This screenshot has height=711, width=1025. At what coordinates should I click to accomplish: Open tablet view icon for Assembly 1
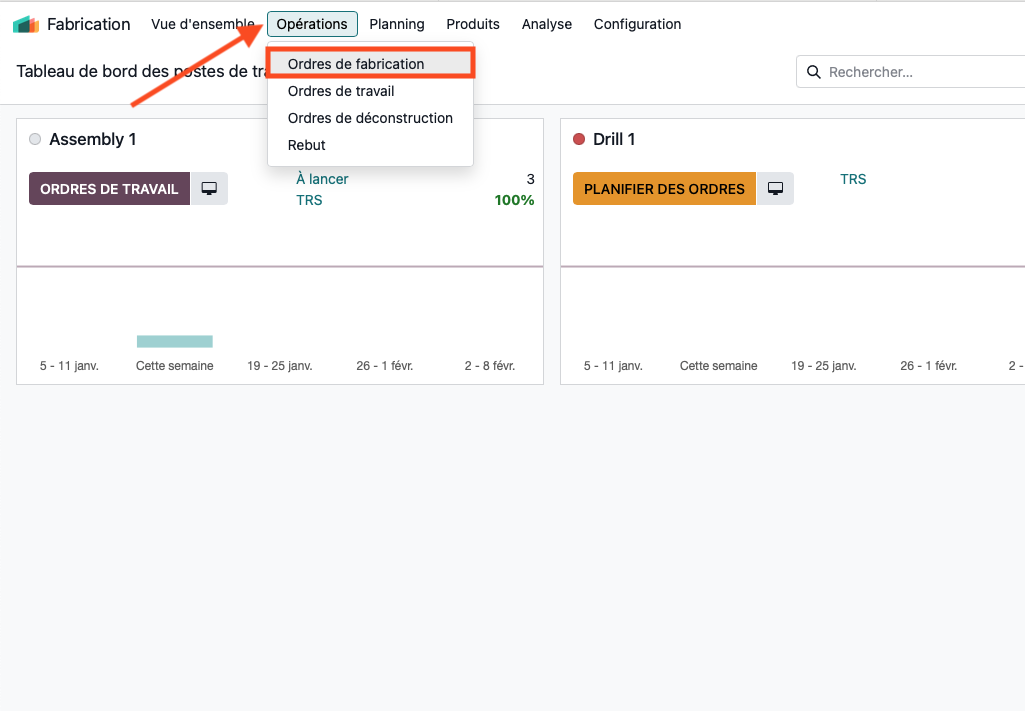(x=209, y=189)
